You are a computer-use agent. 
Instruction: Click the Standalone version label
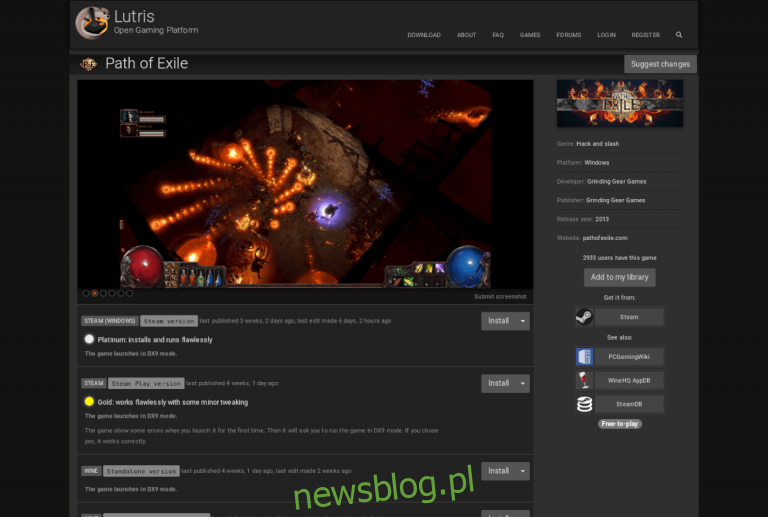pyautogui.click(x=141, y=471)
